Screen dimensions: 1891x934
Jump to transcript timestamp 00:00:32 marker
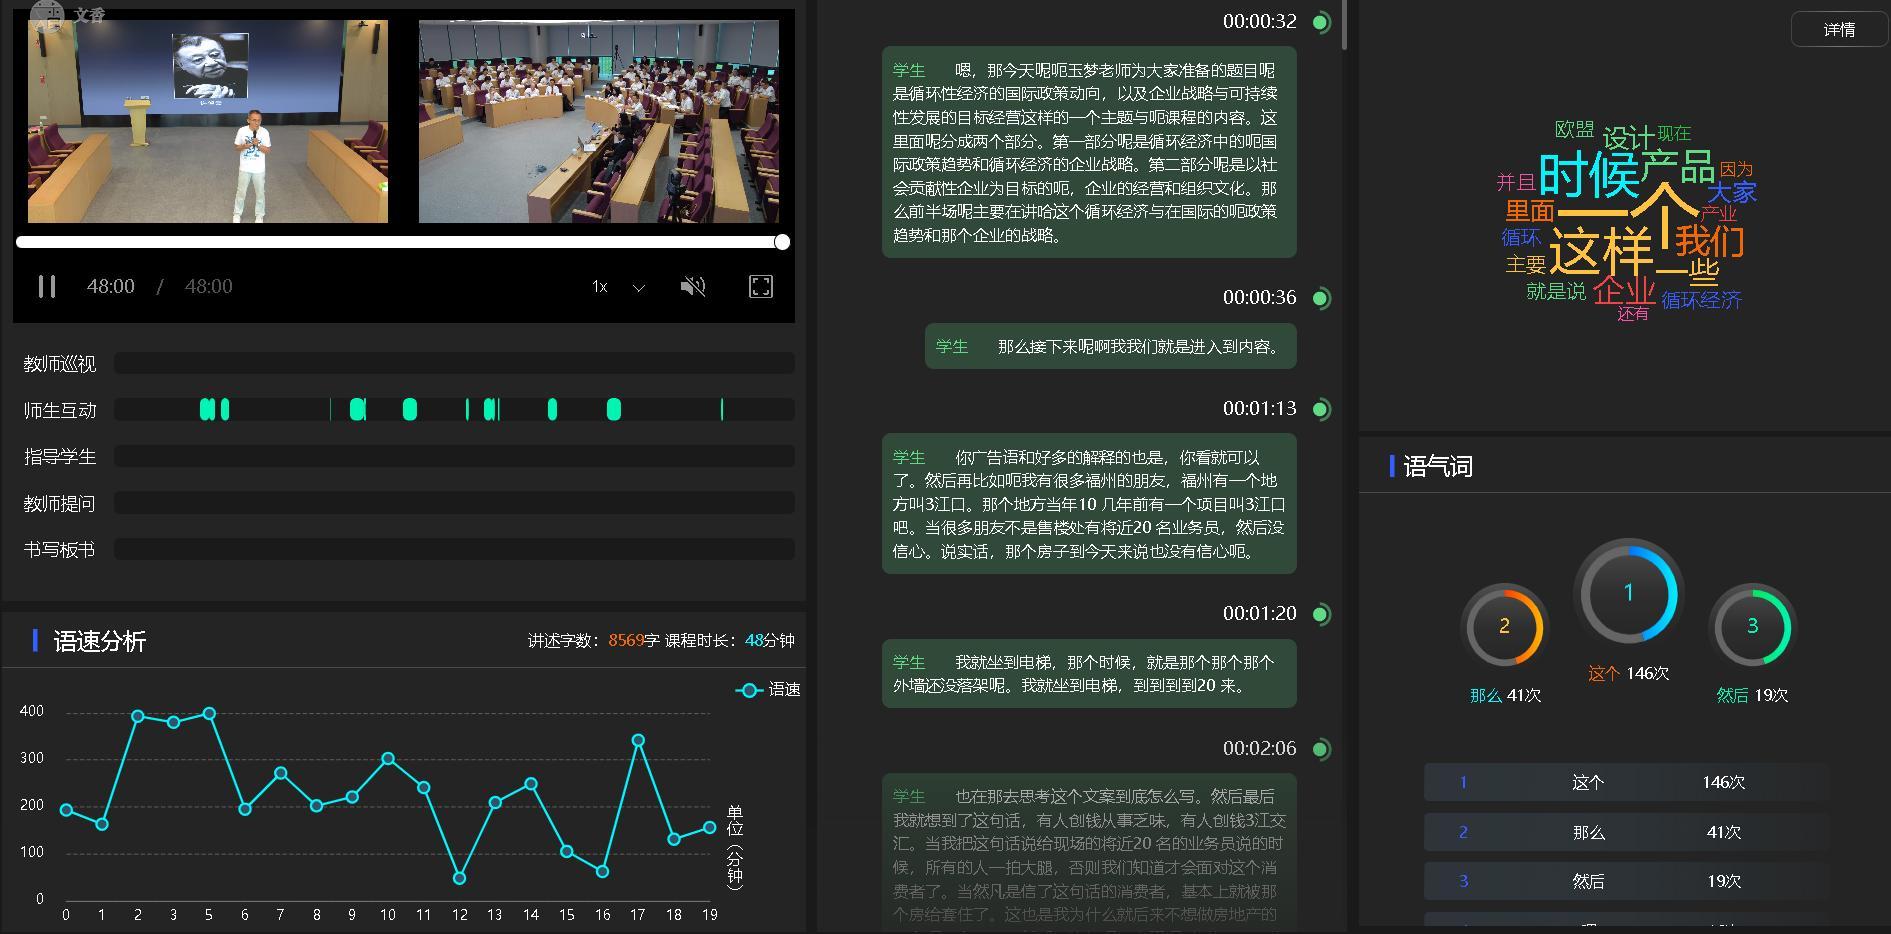click(x=1321, y=22)
